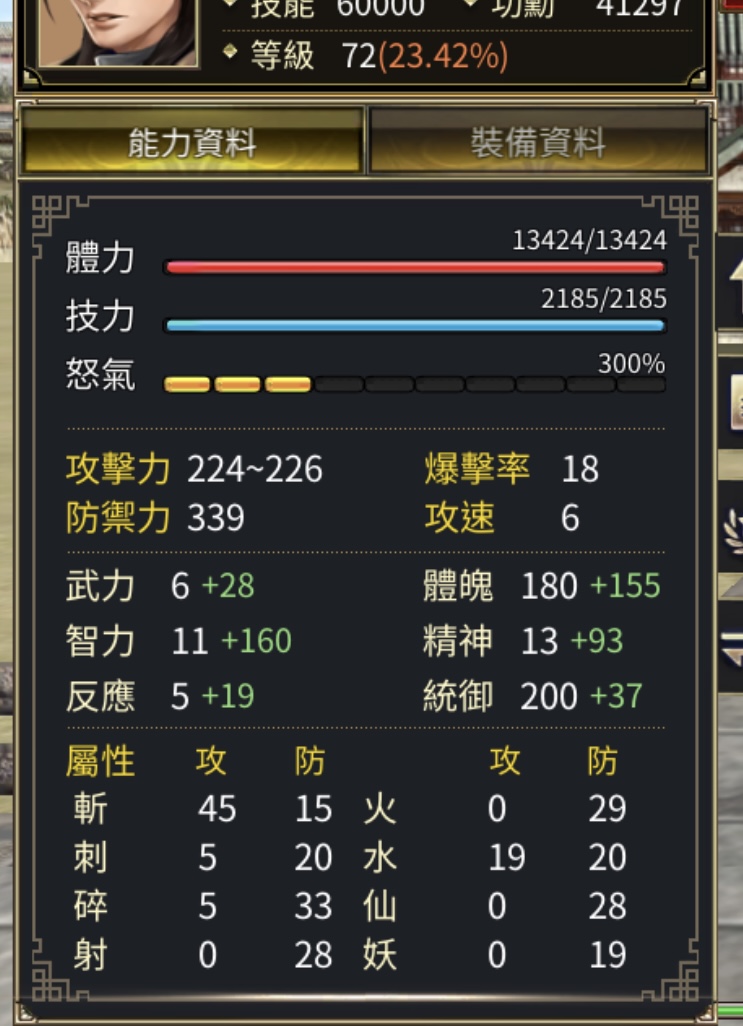Image resolution: width=743 pixels, height=1026 pixels.
Task: Click the 武力 stat row
Action: click(x=160, y=586)
